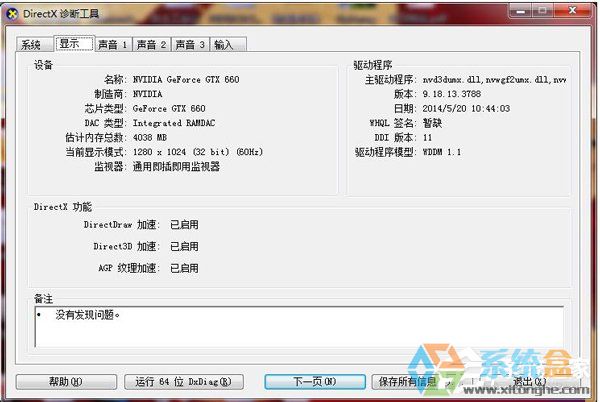Screen dimensions: 600x402
Task: Click driver model value WDDM 1.1
Action: point(442,152)
